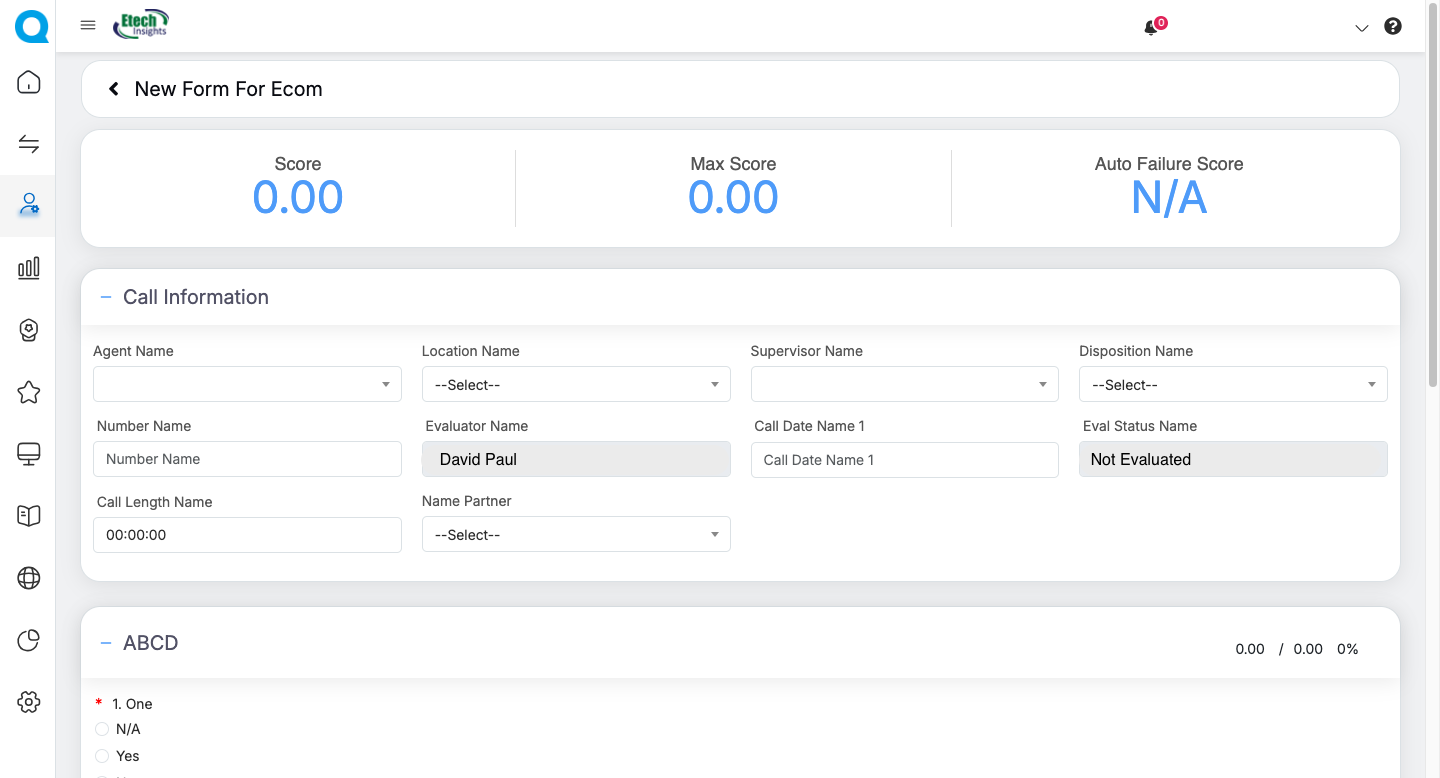Click the open book sidebar icon
The height and width of the screenshot is (778, 1440).
pyautogui.click(x=29, y=515)
